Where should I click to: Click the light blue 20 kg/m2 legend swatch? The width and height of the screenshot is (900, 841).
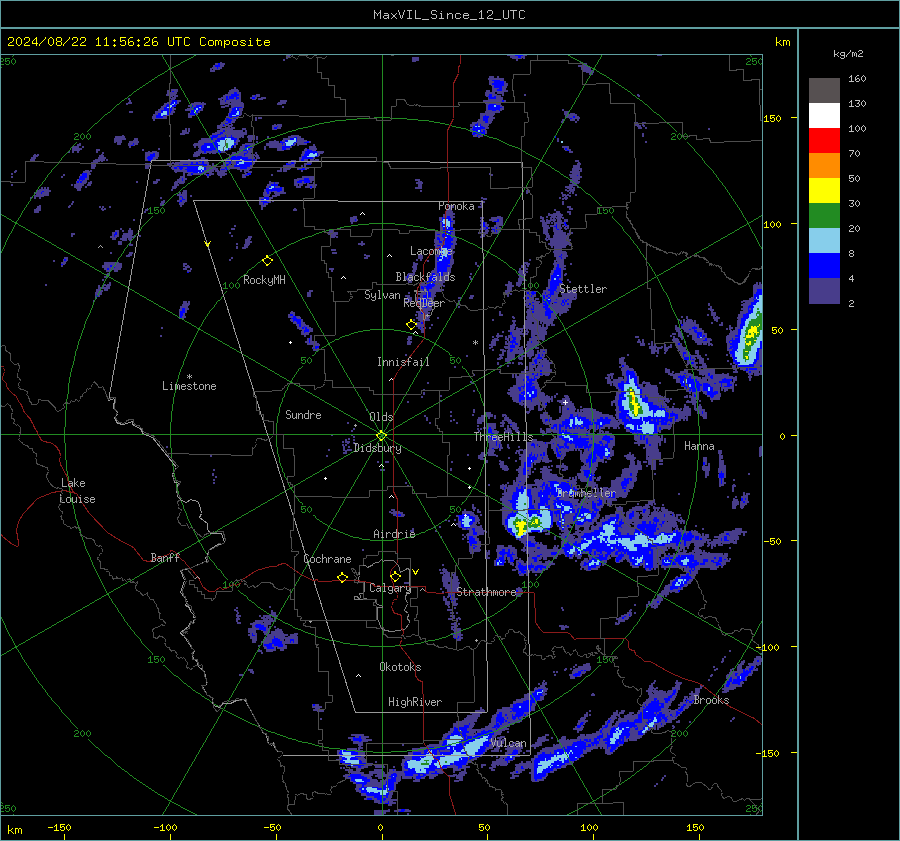(824, 241)
